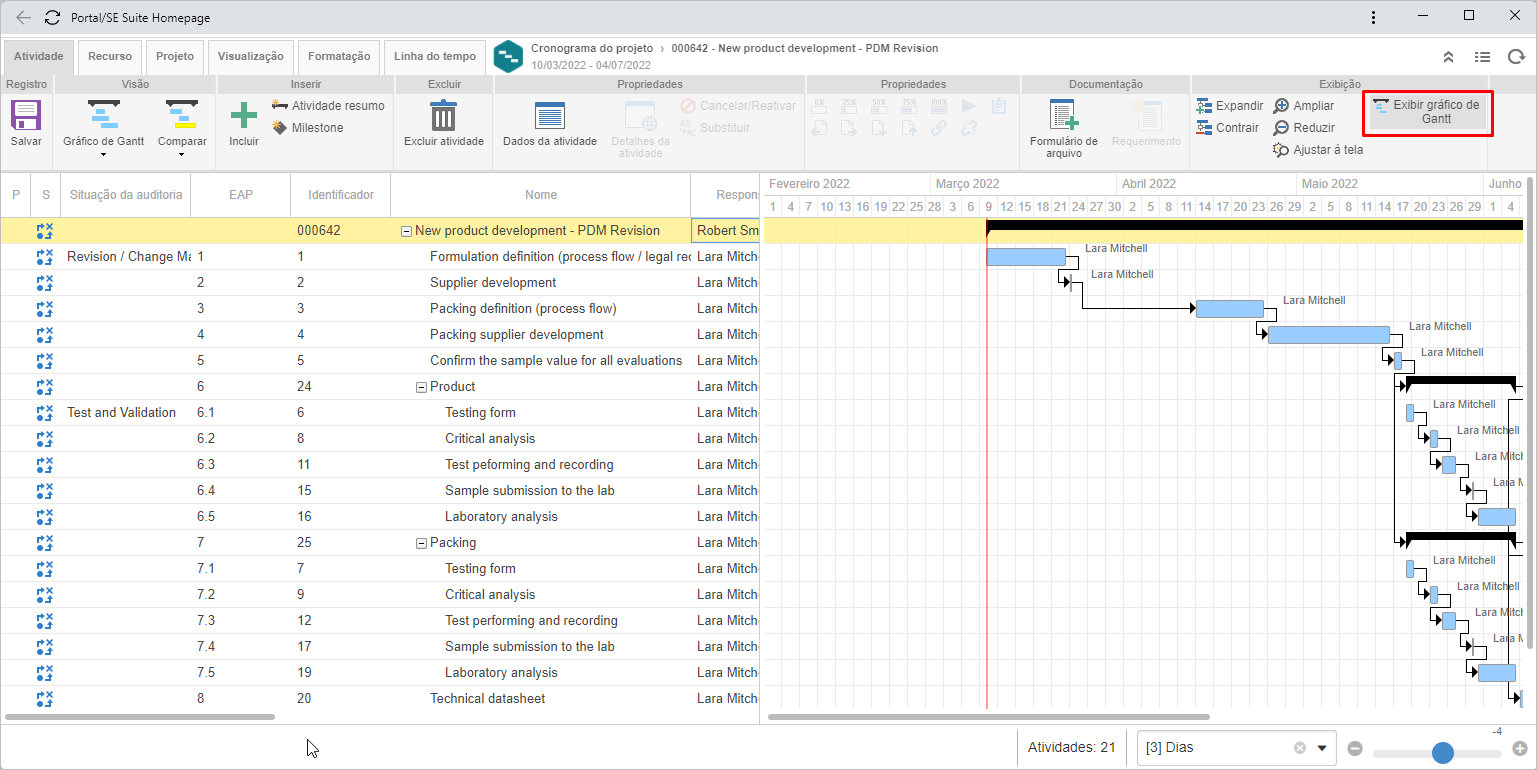
Task: Click the Gantt bar for Formulation definition
Action: coord(1026,257)
